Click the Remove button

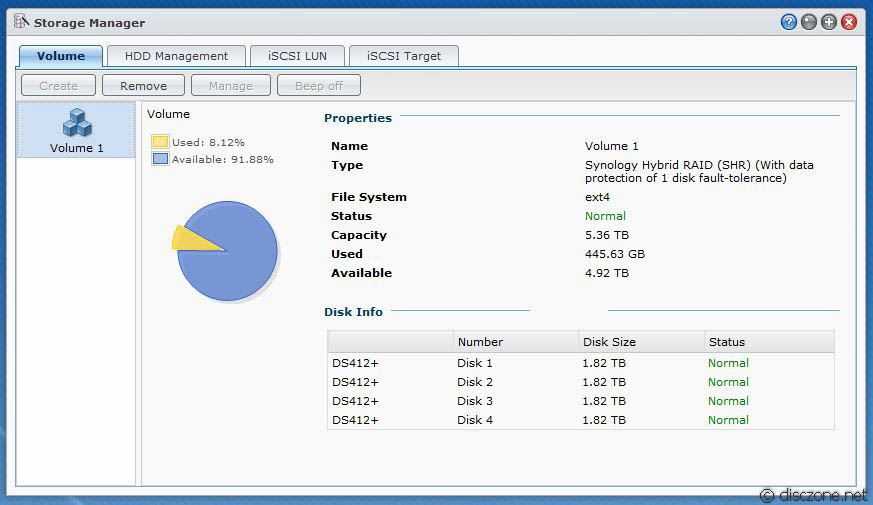[143, 86]
